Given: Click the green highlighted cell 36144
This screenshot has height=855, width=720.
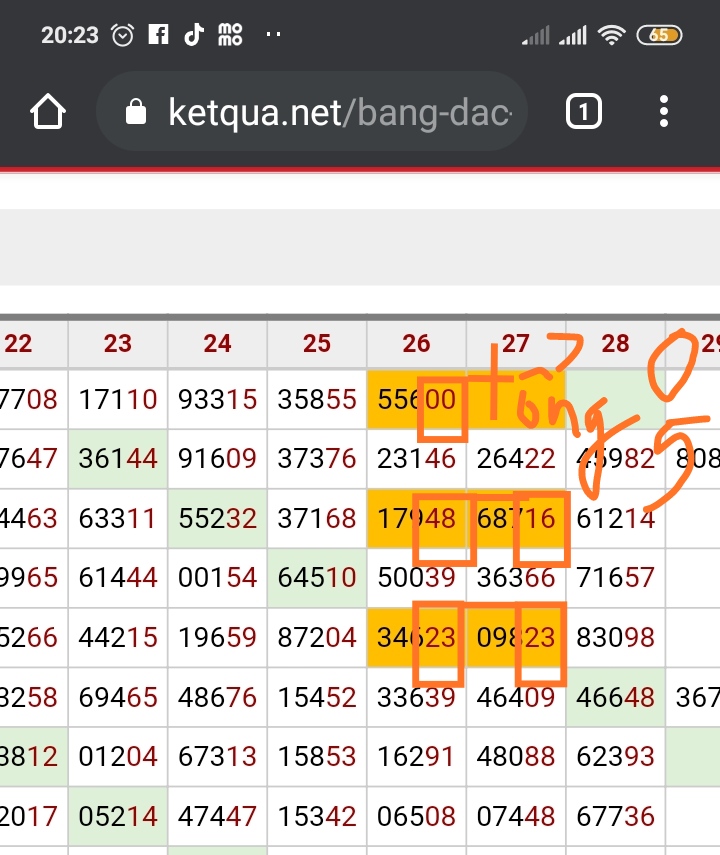Looking at the screenshot, I should (118, 459).
